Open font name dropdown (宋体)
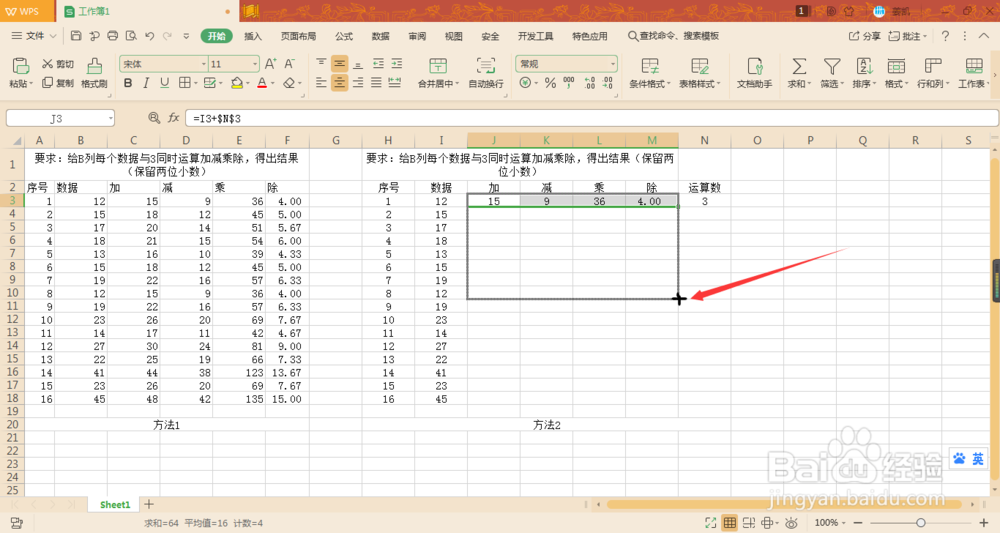This screenshot has width=1000, height=533. [x=204, y=64]
